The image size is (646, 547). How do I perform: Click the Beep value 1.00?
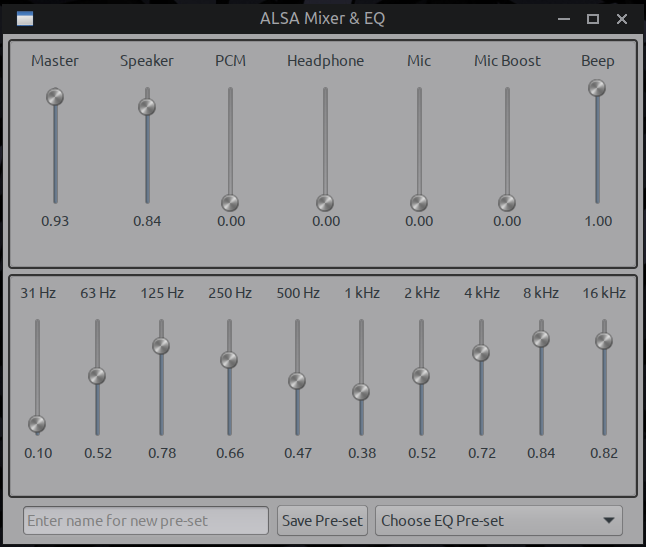(598, 221)
